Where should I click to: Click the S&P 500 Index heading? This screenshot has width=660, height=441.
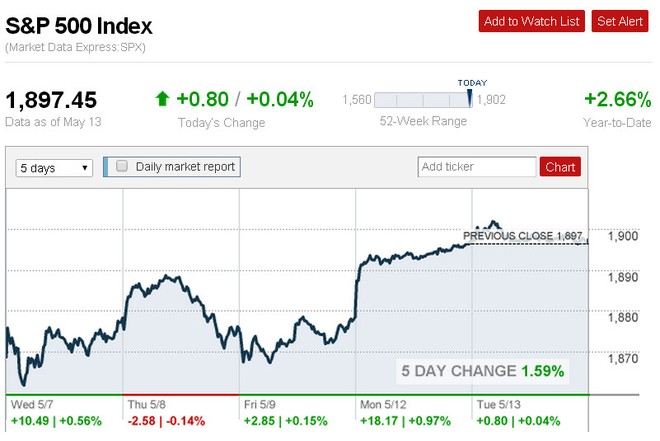(79, 22)
